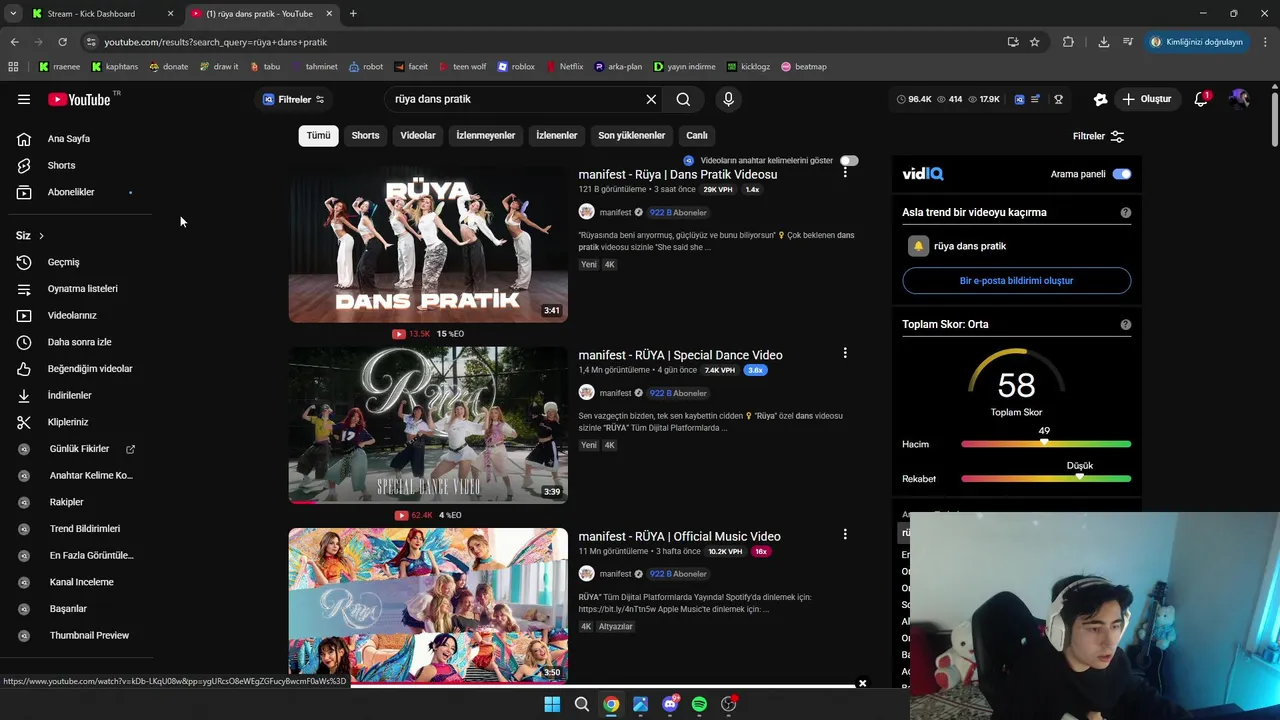
Task: Open Windows taskbar search
Action: point(581,704)
